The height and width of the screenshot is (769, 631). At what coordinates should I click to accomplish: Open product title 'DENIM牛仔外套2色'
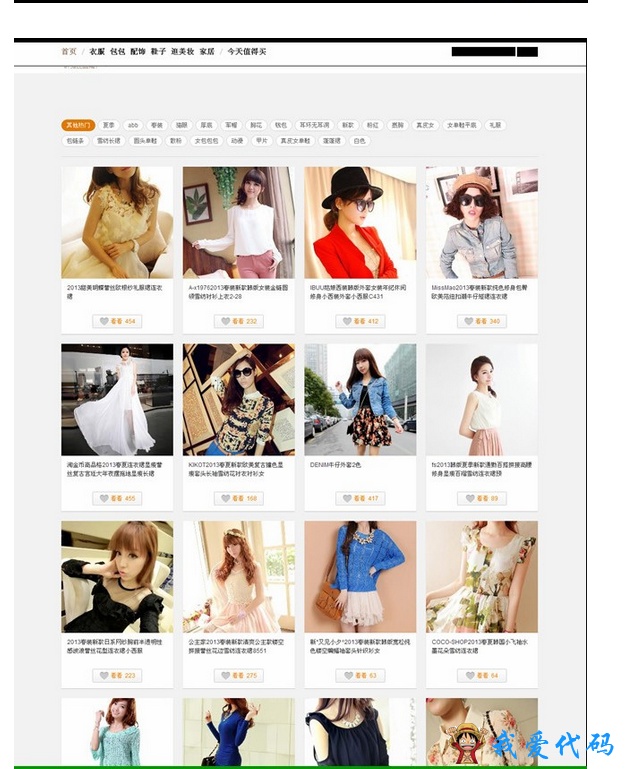click(335, 464)
